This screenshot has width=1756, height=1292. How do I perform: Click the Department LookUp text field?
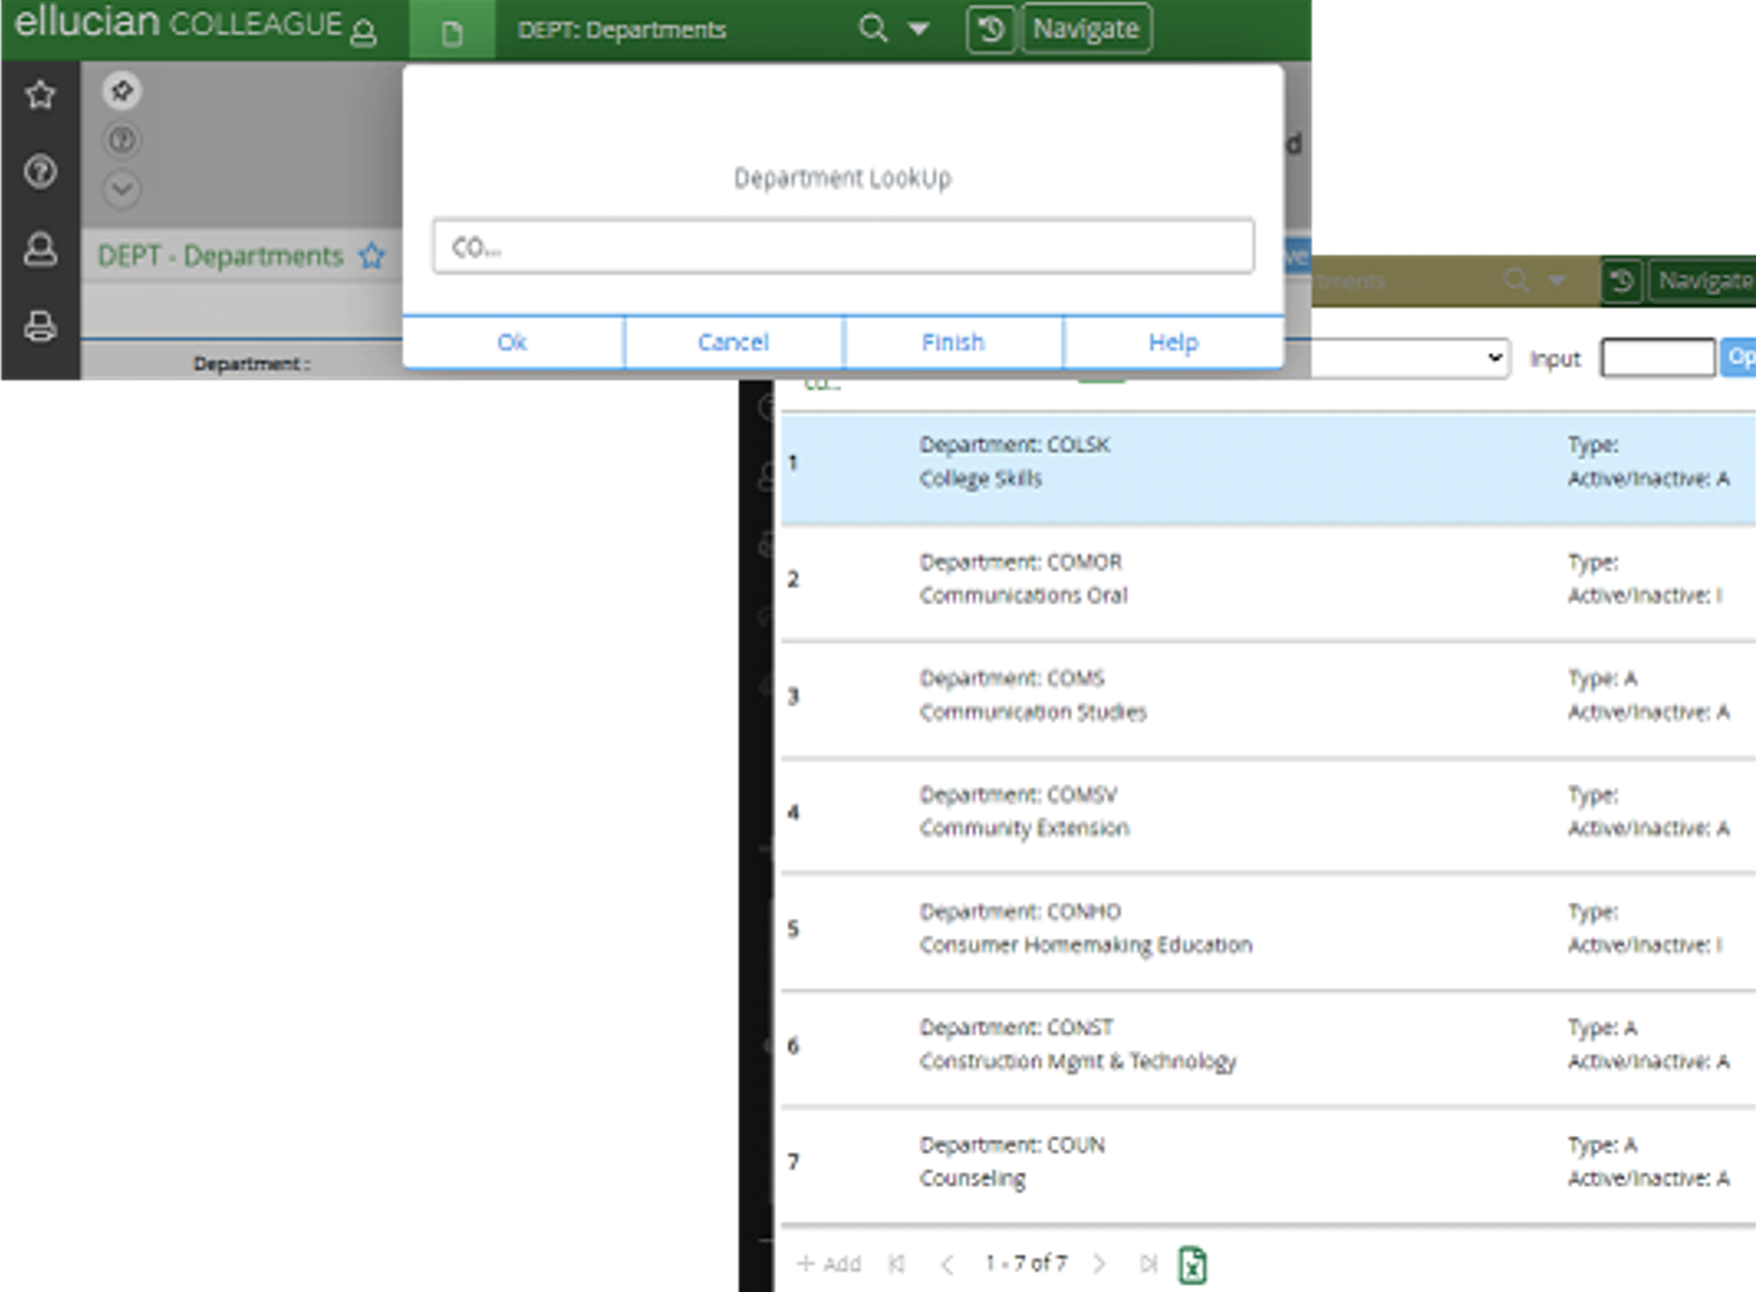tap(843, 246)
